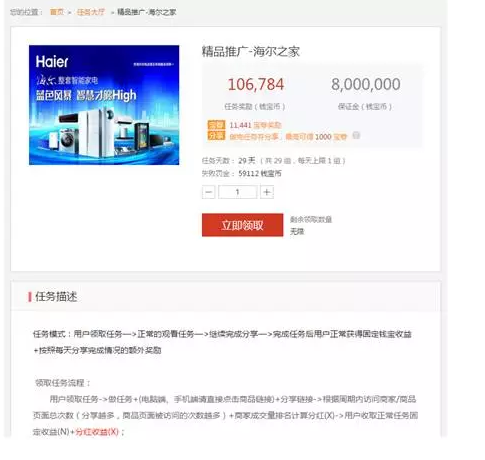This screenshot has width=485, height=460.
Task: Click the 精品推广-海尔之家 breadcrumb text
Action: coord(147,12)
